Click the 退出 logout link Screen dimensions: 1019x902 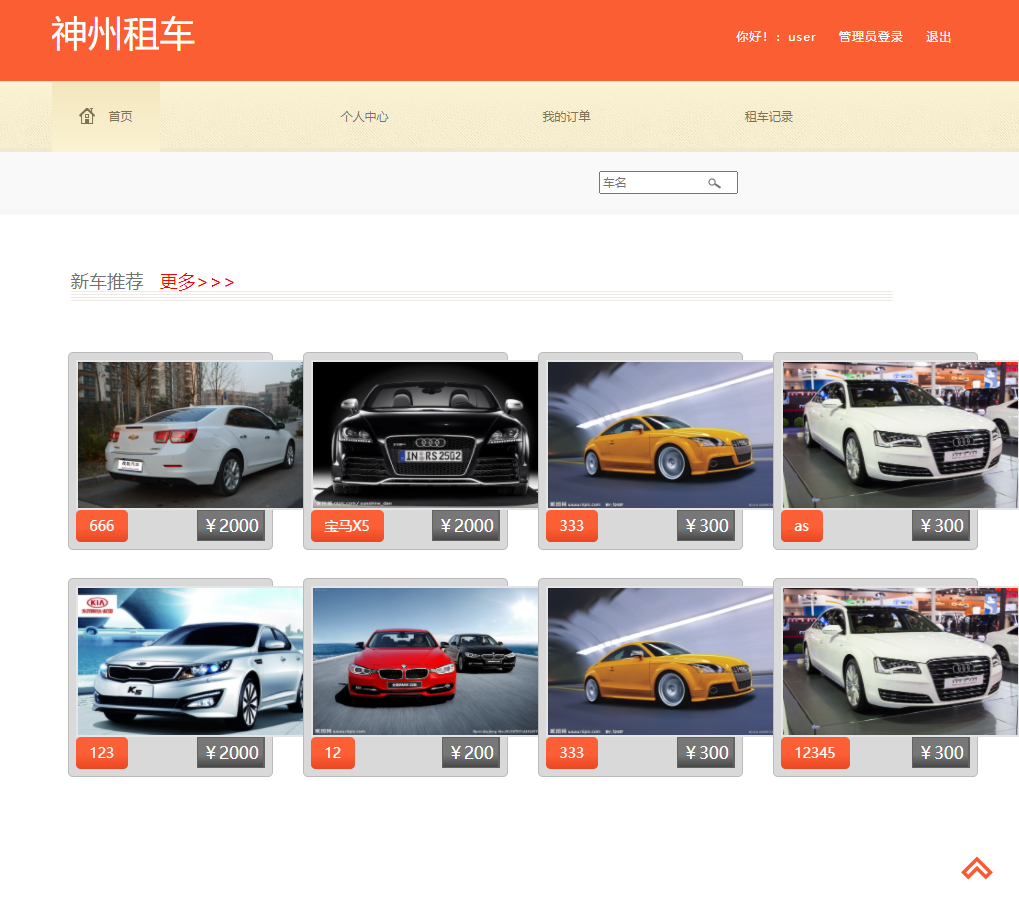937,37
